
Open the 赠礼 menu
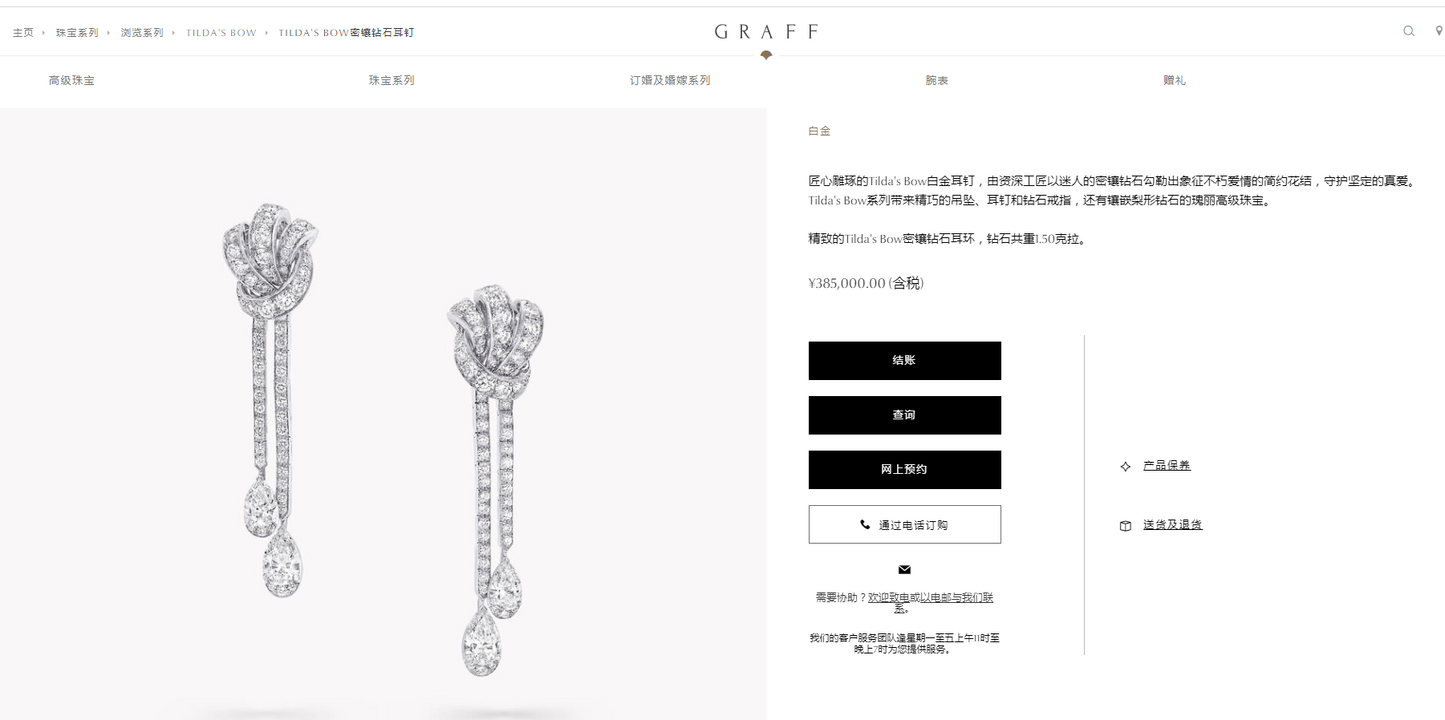1174,80
